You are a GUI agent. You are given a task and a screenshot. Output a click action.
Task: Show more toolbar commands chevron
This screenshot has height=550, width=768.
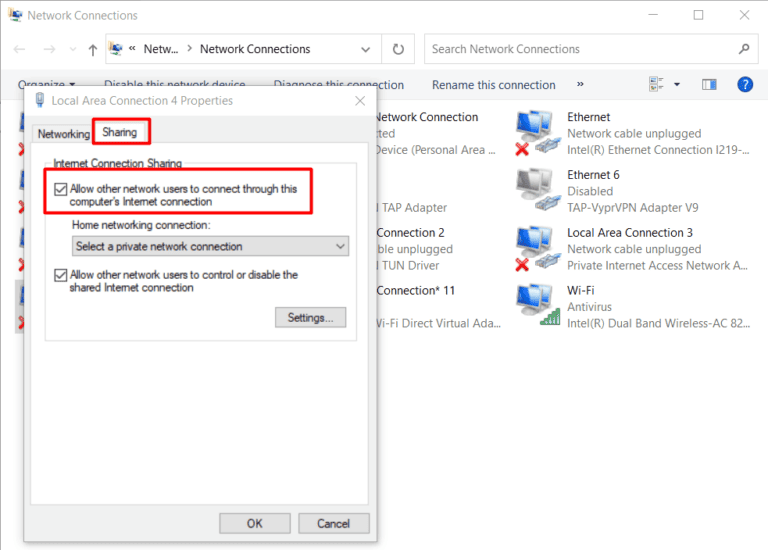coord(580,85)
